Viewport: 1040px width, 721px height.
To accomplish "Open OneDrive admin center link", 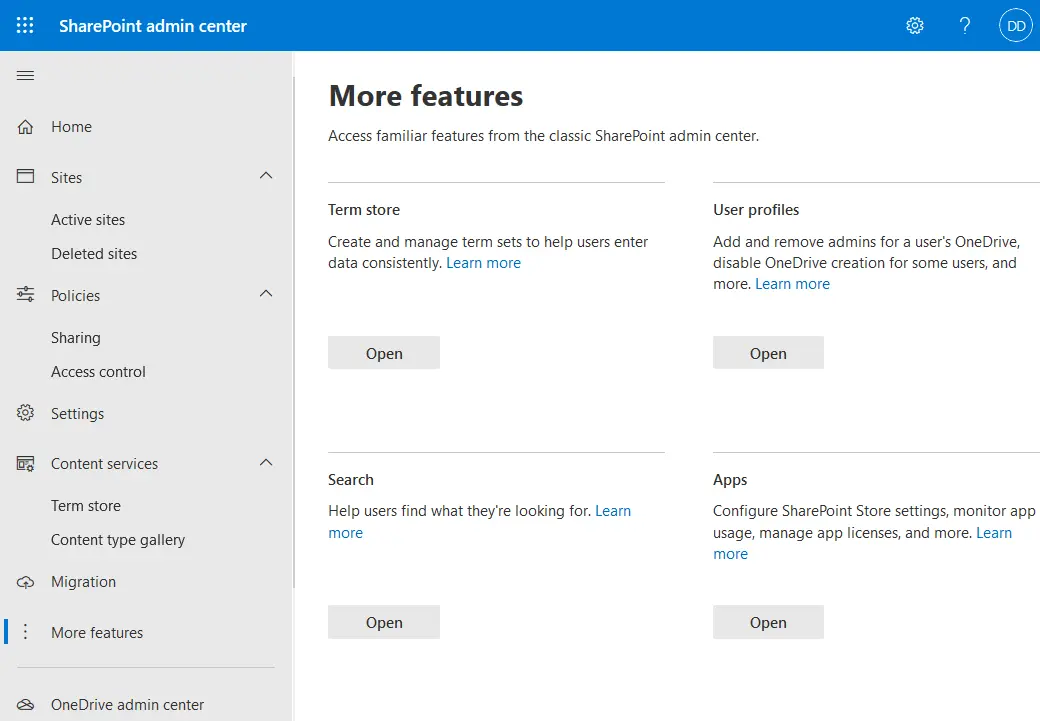I will 127,704.
